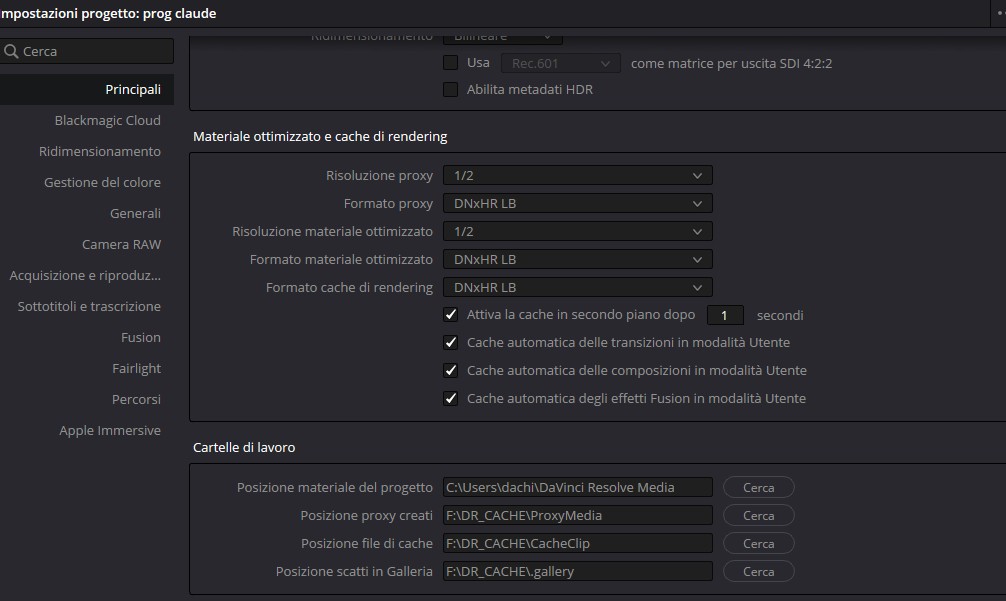Open Formato cache di rendering dropdown

coord(577,287)
